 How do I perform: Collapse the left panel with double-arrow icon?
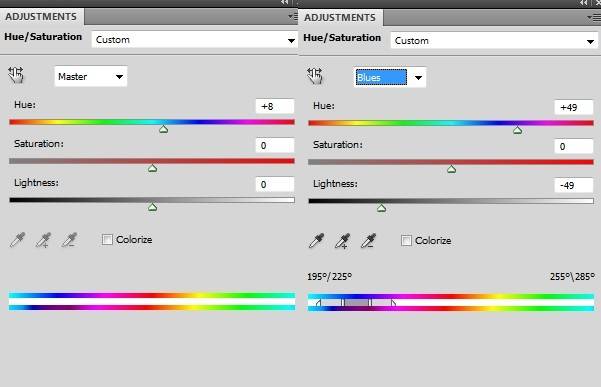[x=284, y=3]
